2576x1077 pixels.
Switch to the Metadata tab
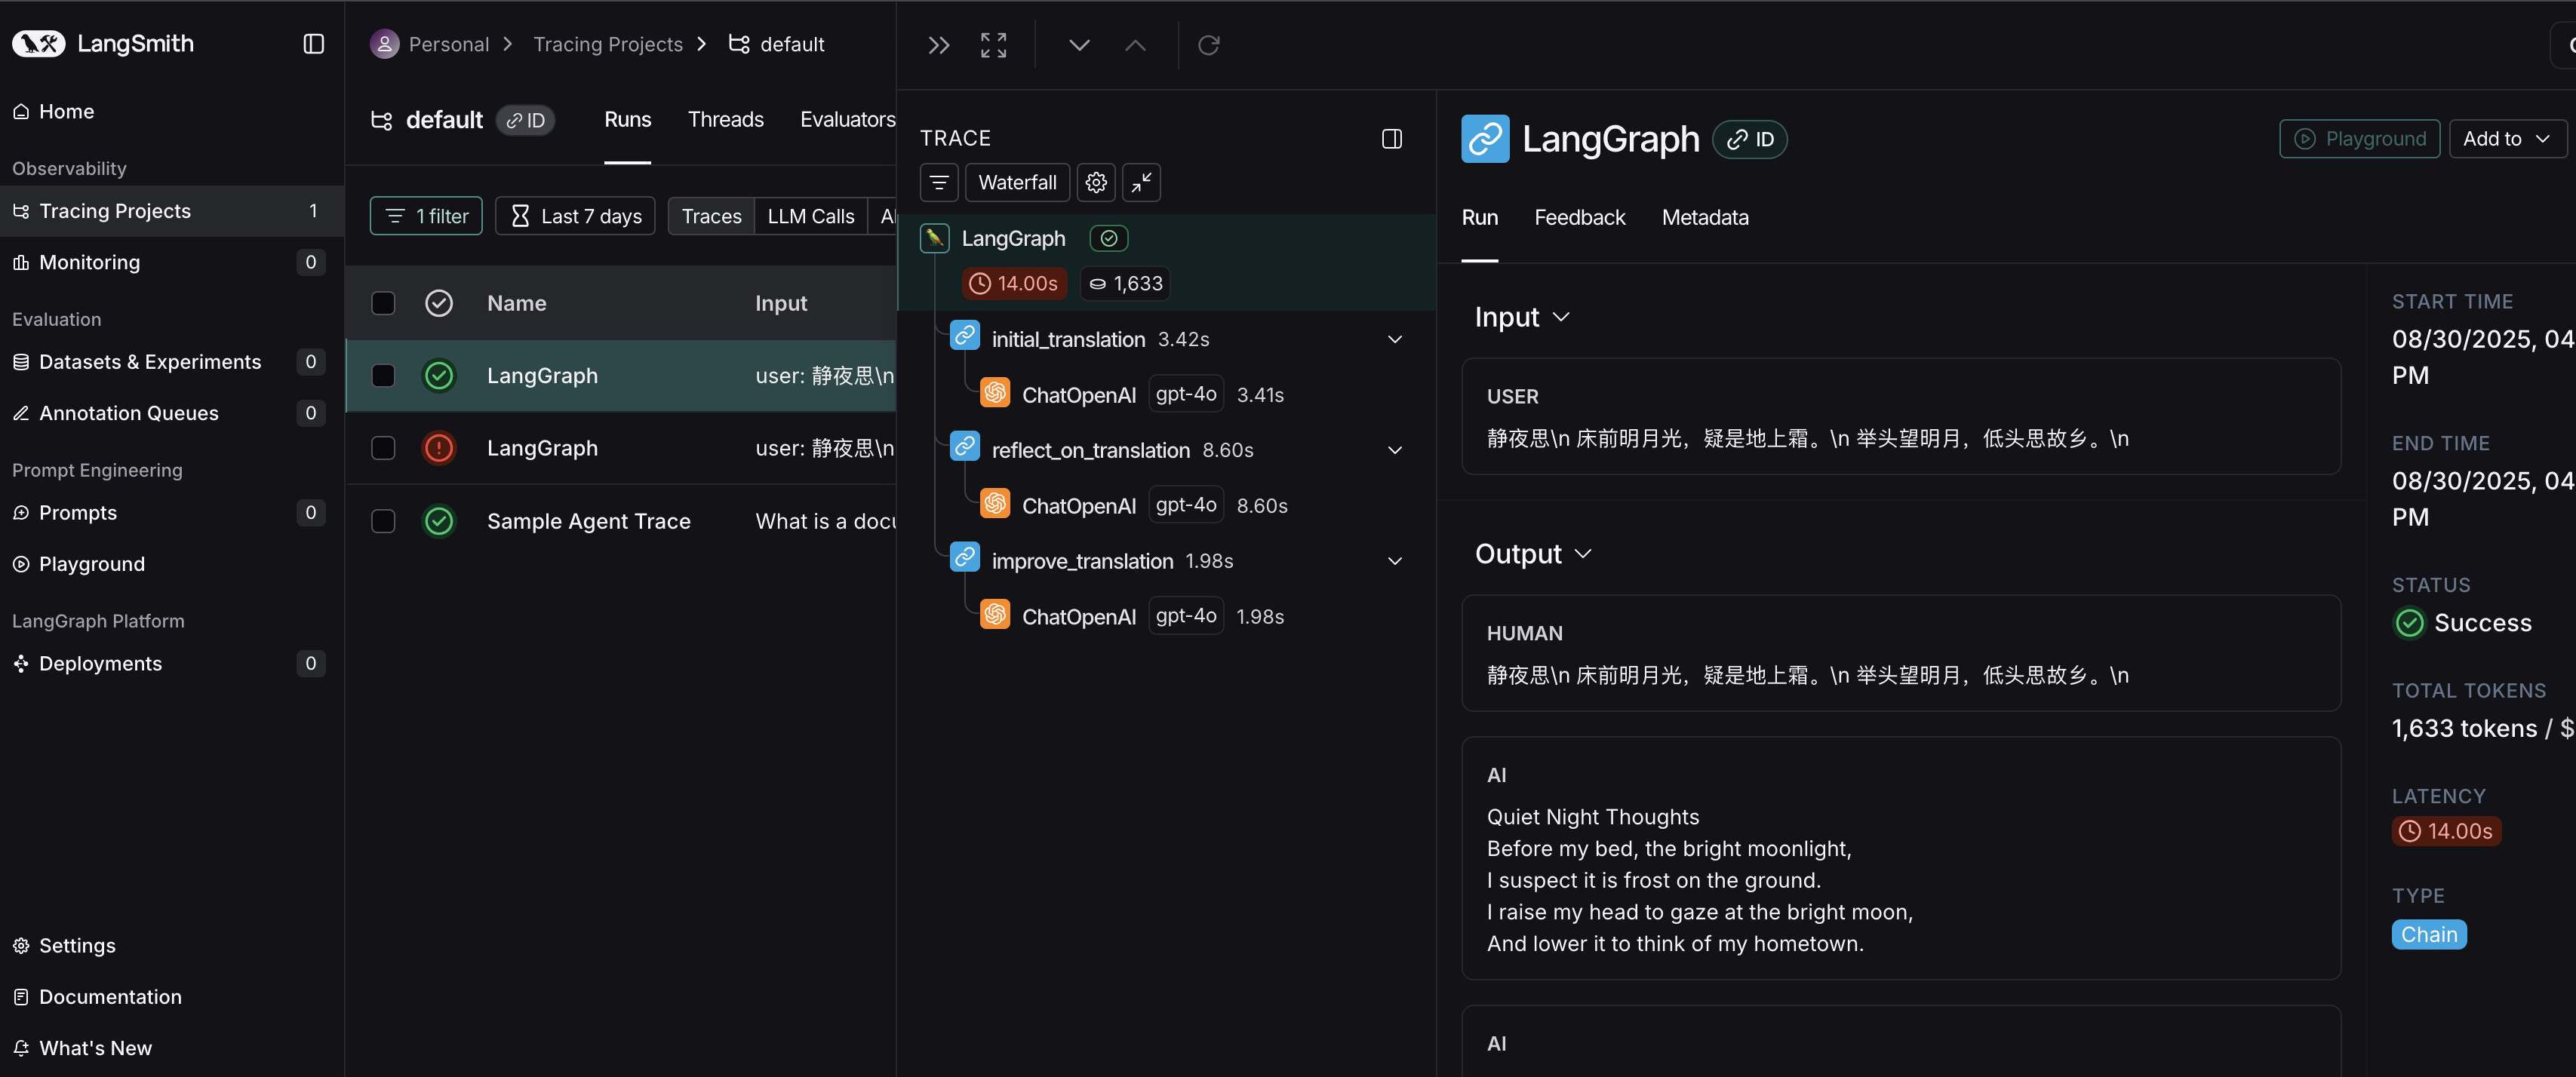point(1704,218)
